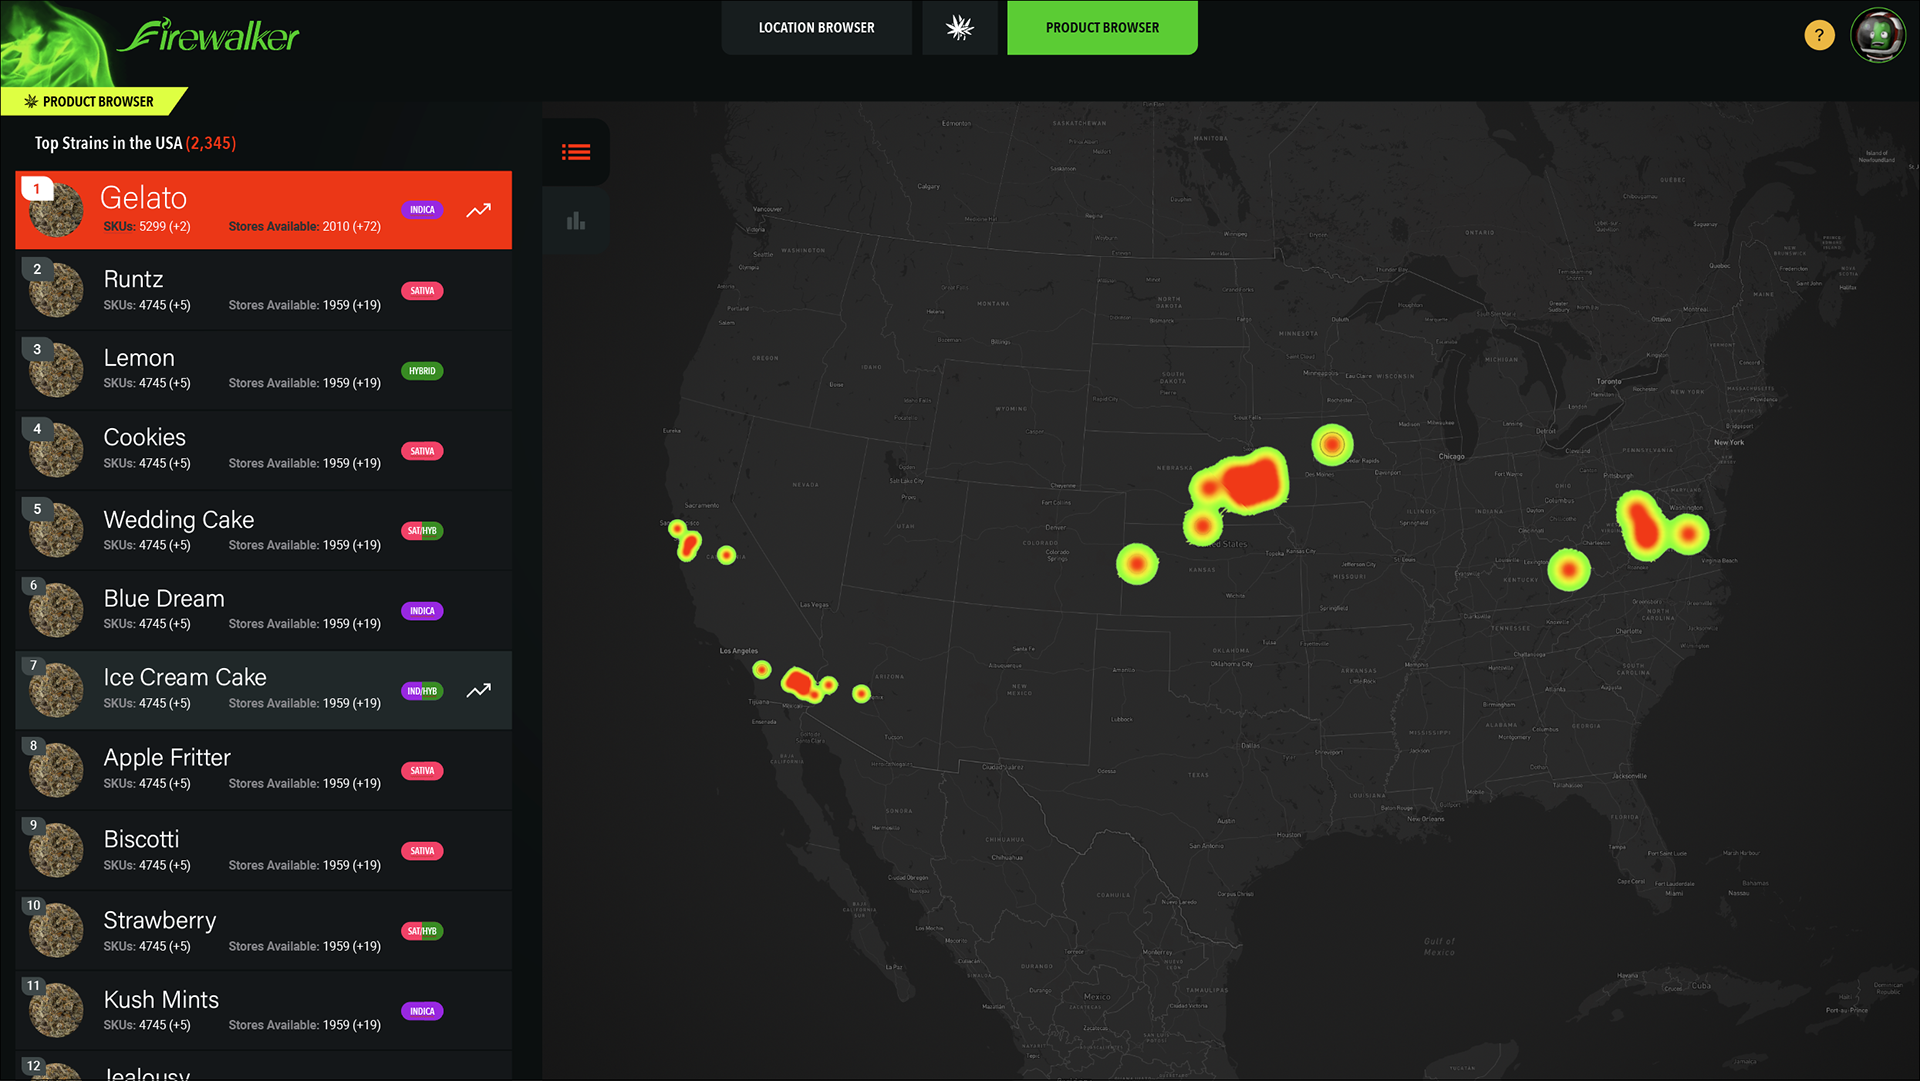Screen dimensions: 1920x1081
Task: Select the Kush Mints strain row
Action: tap(264, 1010)
